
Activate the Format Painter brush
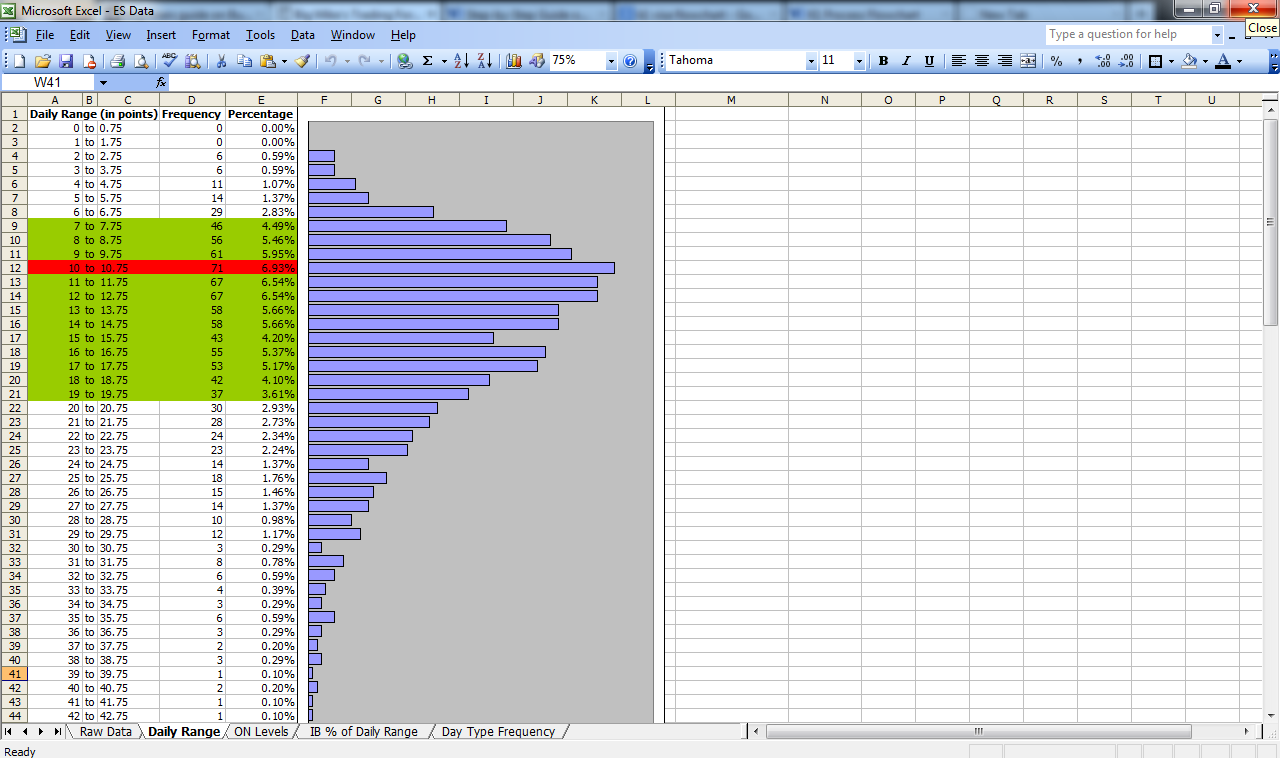(x=302, y=61)
